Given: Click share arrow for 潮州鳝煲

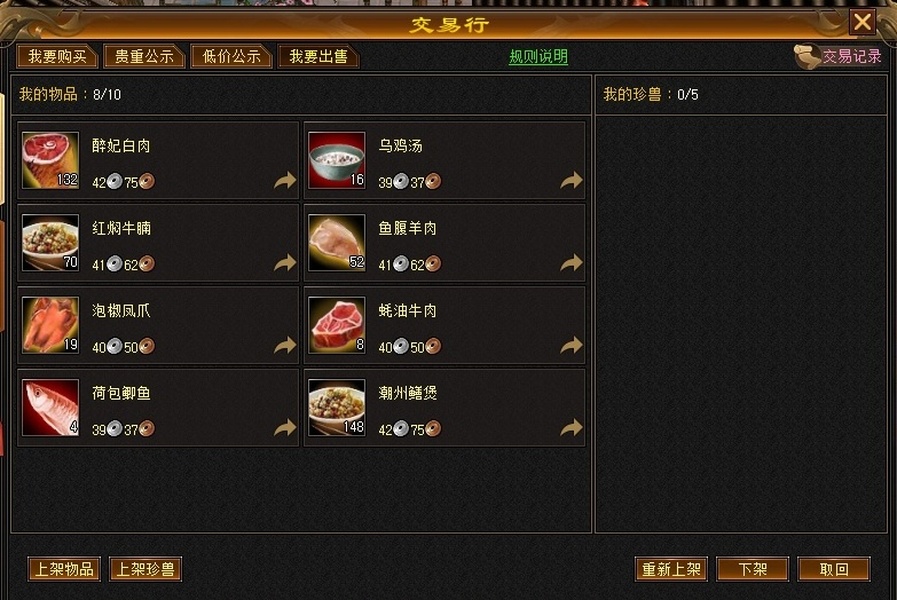Looking at the screenshot, I should coord(571,428).
